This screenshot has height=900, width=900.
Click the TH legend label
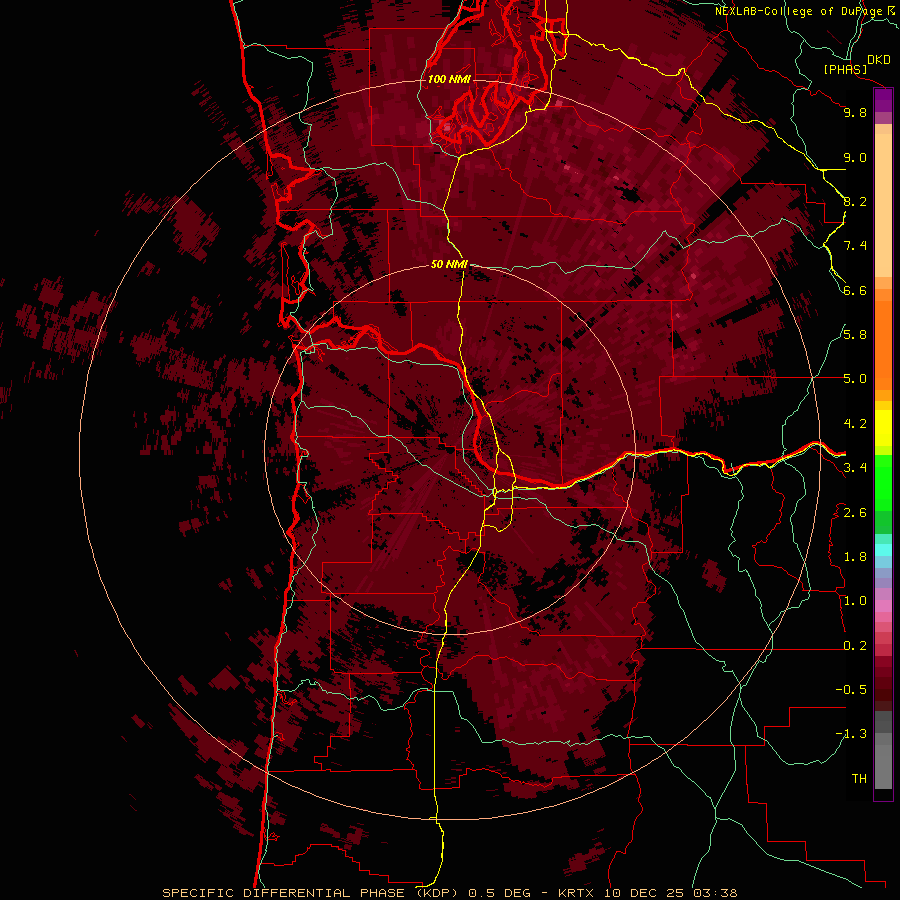(859, 779)
